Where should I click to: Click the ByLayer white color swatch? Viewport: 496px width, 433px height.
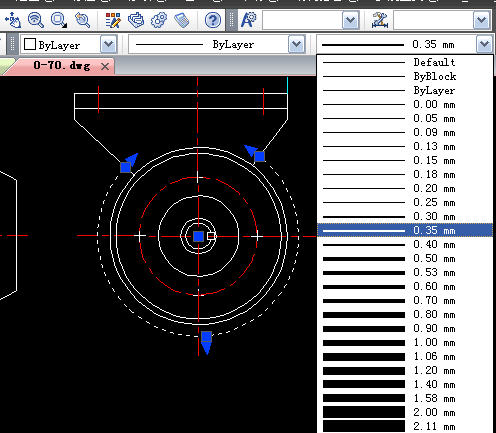coord(30,44)
